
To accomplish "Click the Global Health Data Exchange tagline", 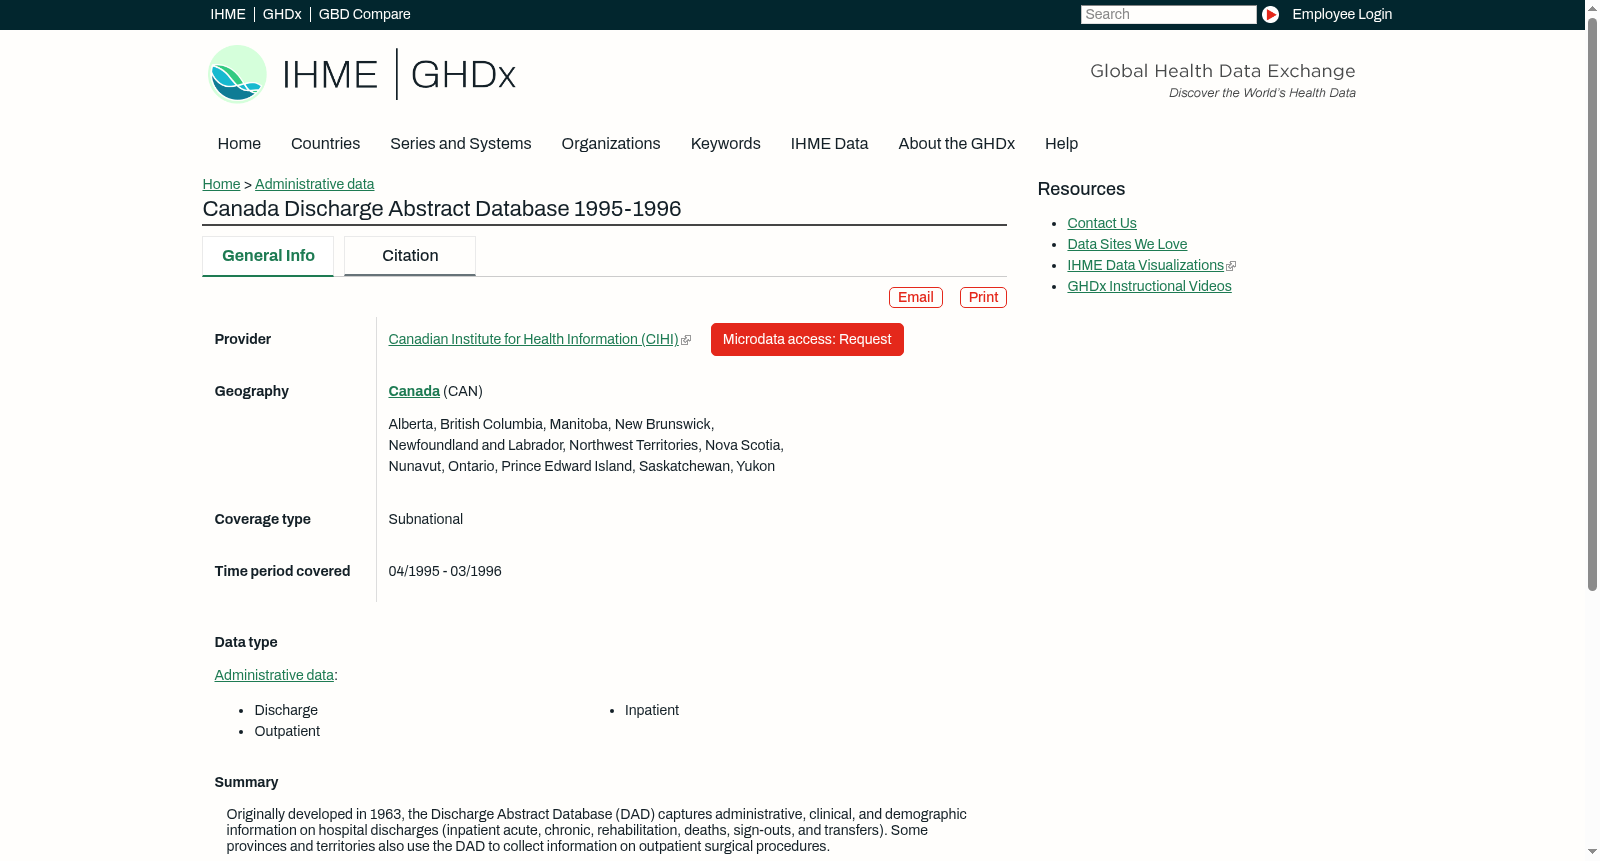I will coord(1223,71).
